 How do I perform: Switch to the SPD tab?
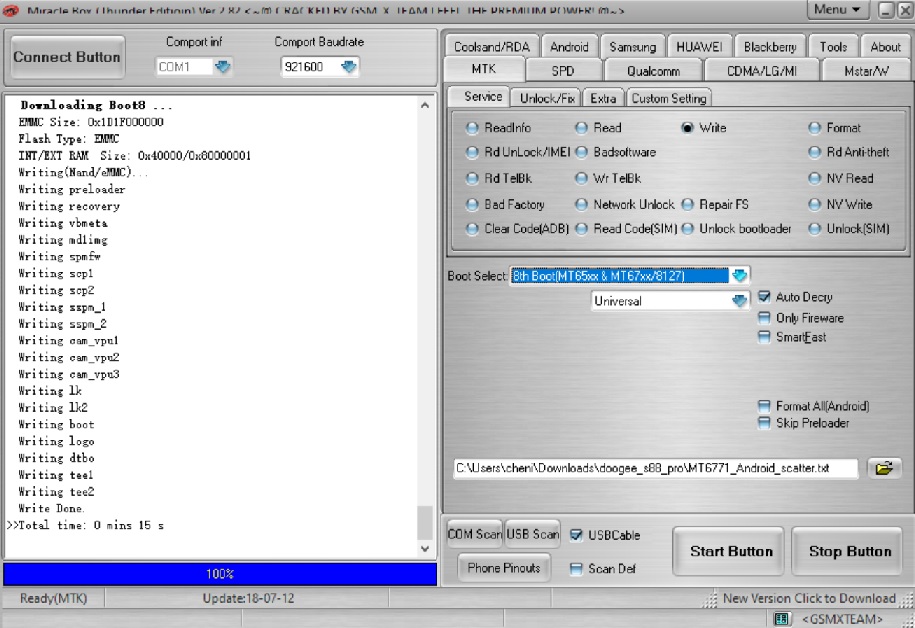point(563,71)
